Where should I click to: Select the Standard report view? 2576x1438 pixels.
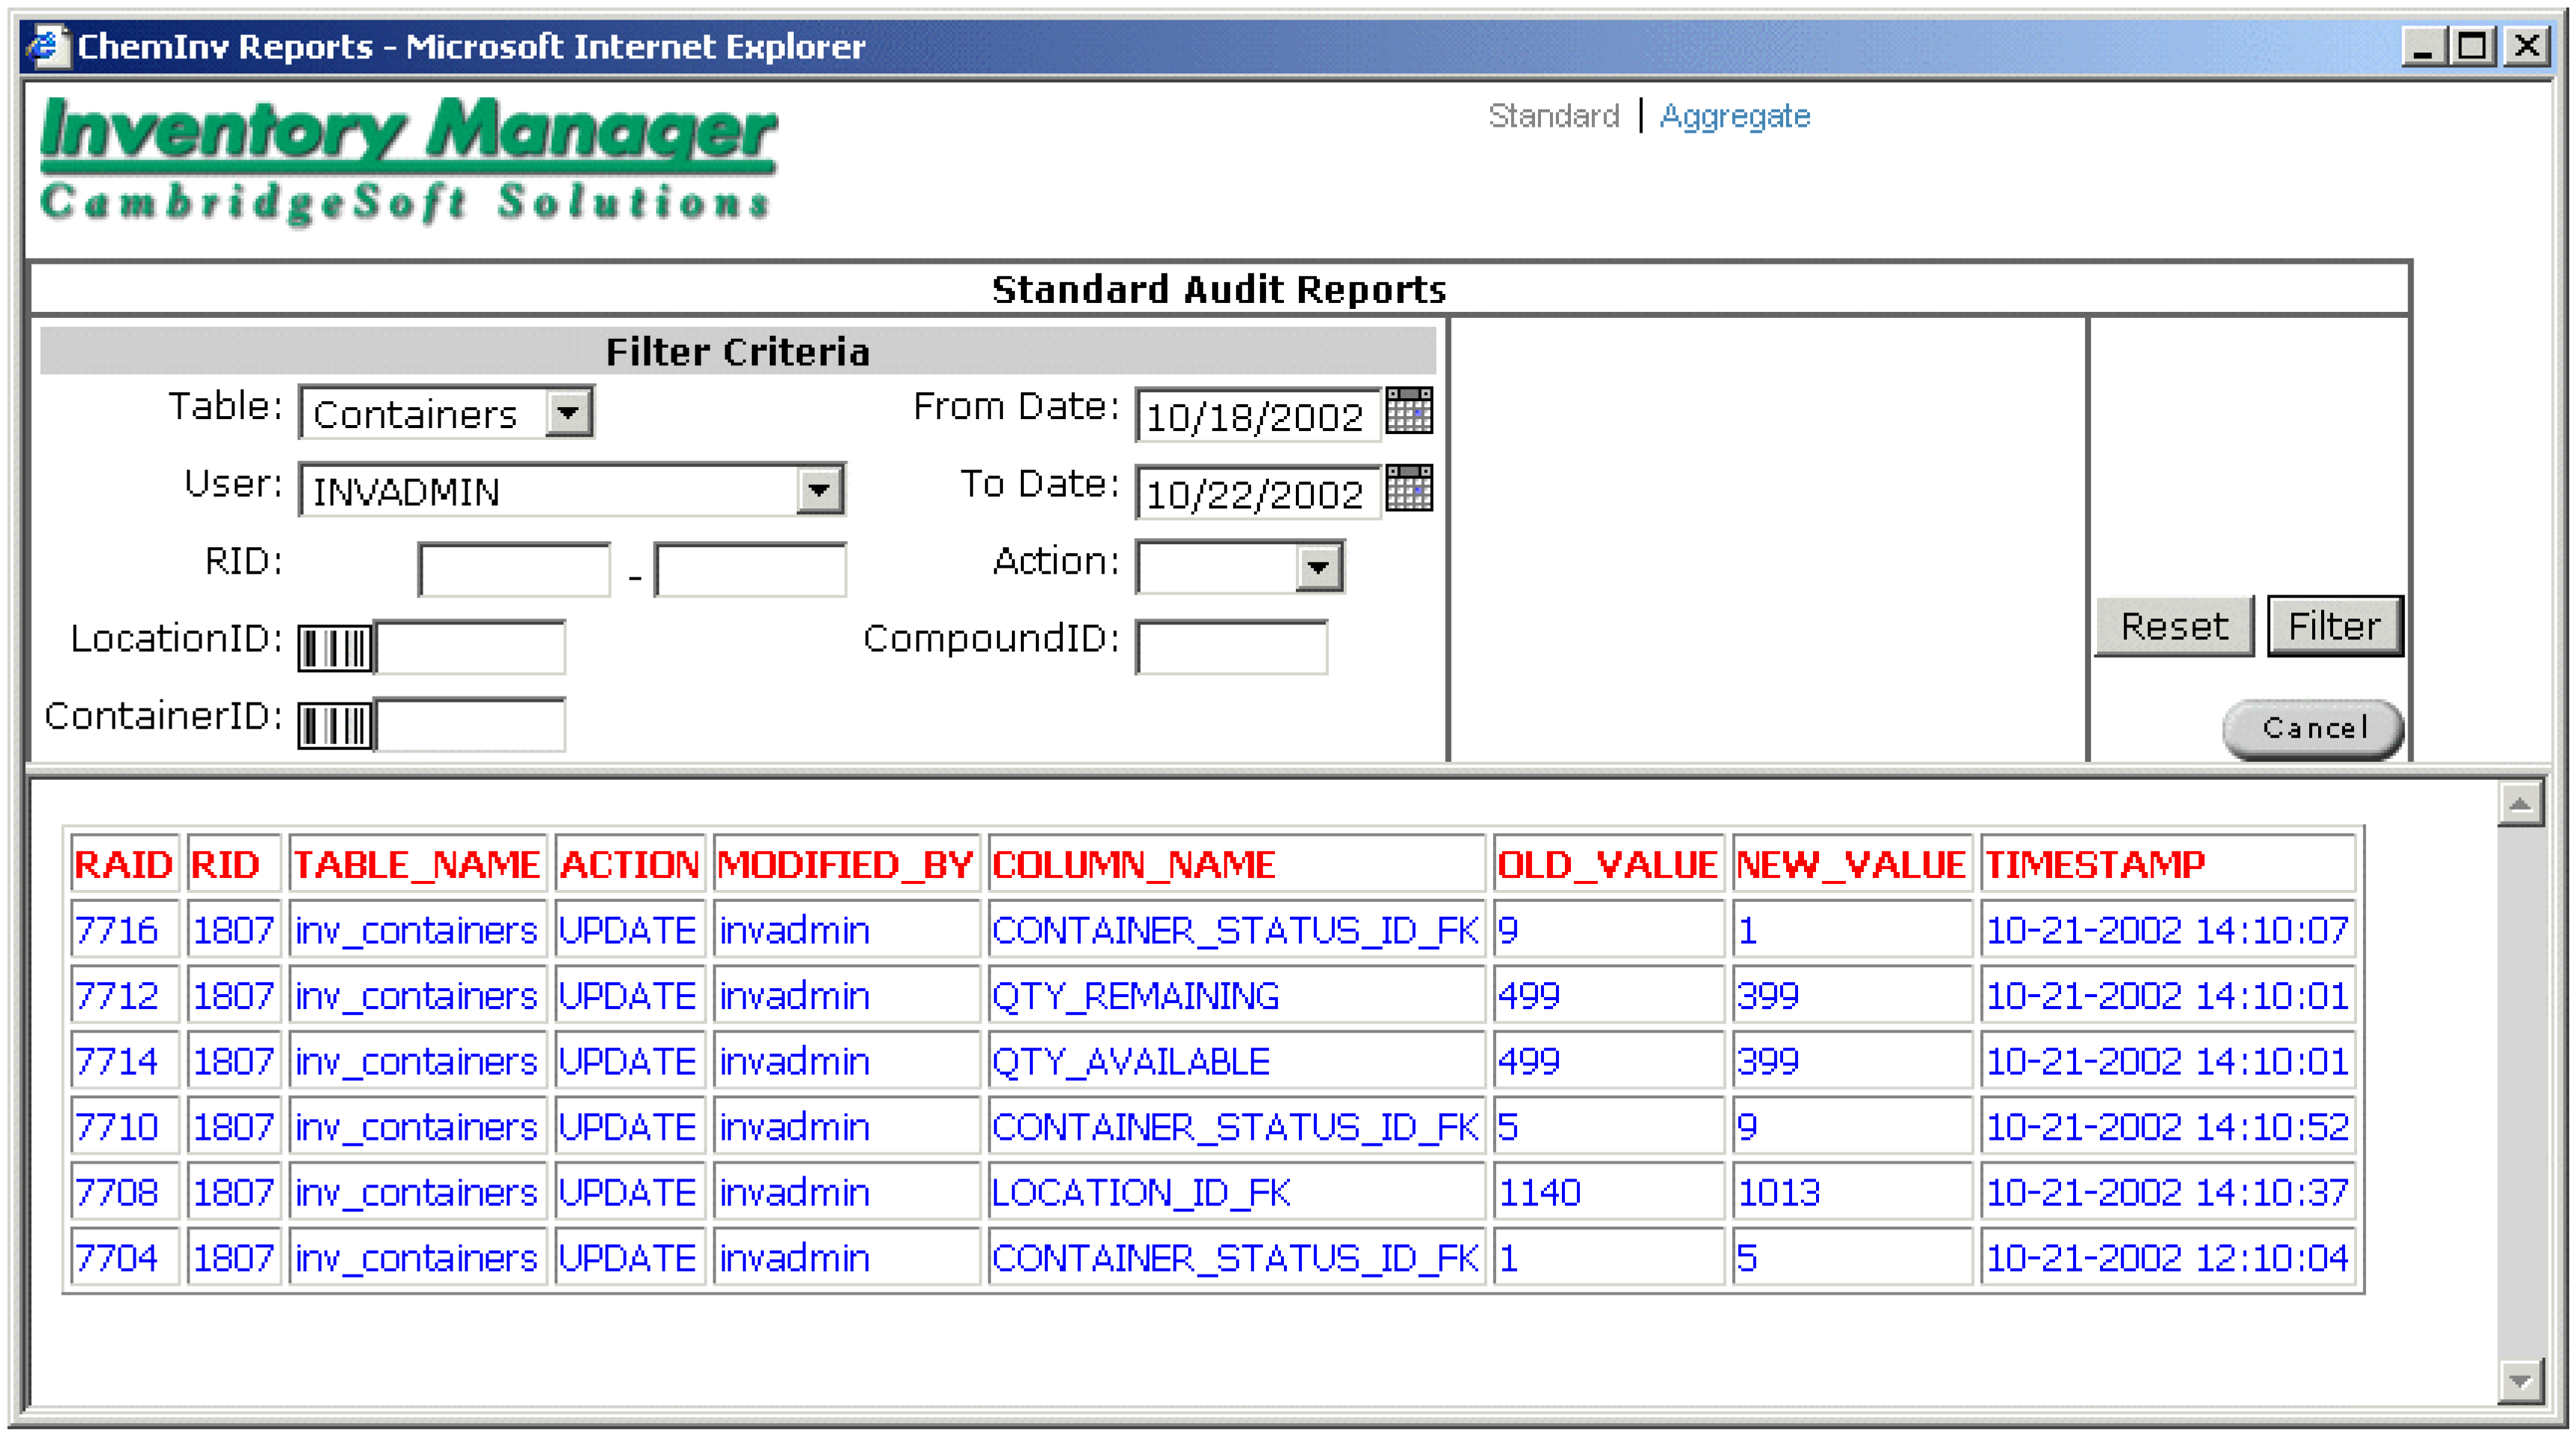[1553, 116]
